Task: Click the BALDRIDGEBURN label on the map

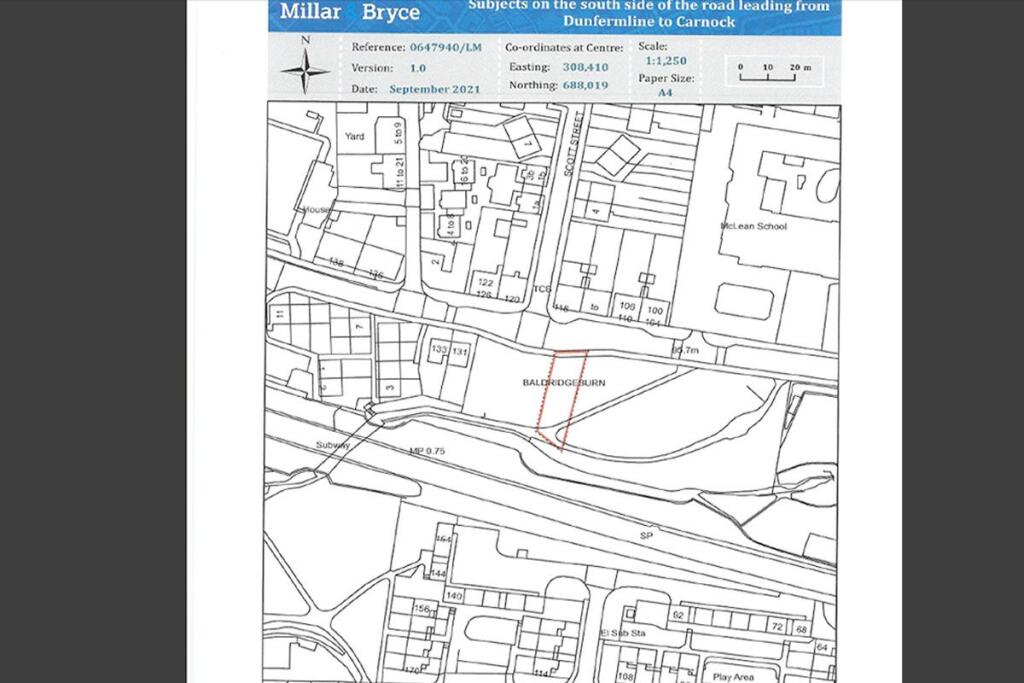Action: [x=563, y=383]
